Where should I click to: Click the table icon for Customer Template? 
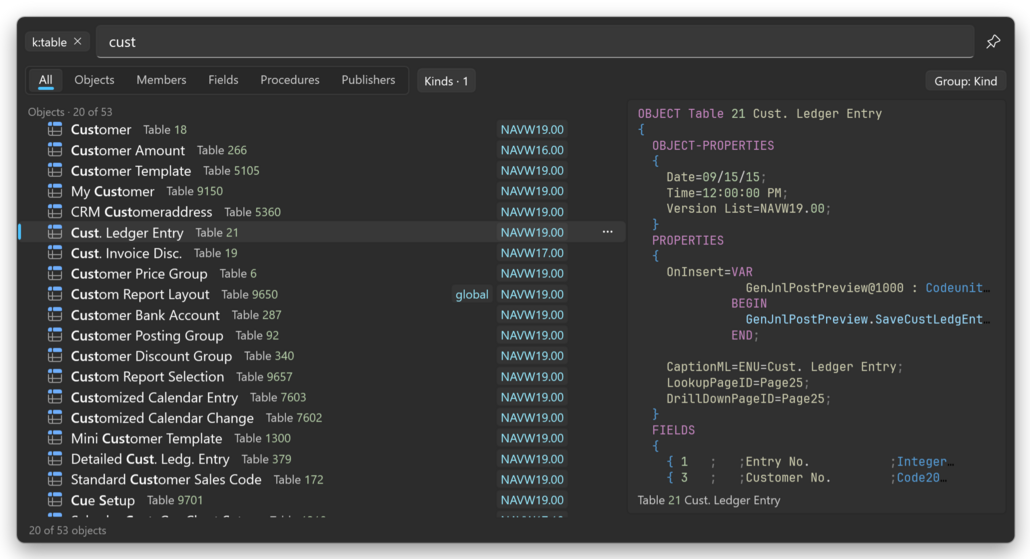[55, 171]
